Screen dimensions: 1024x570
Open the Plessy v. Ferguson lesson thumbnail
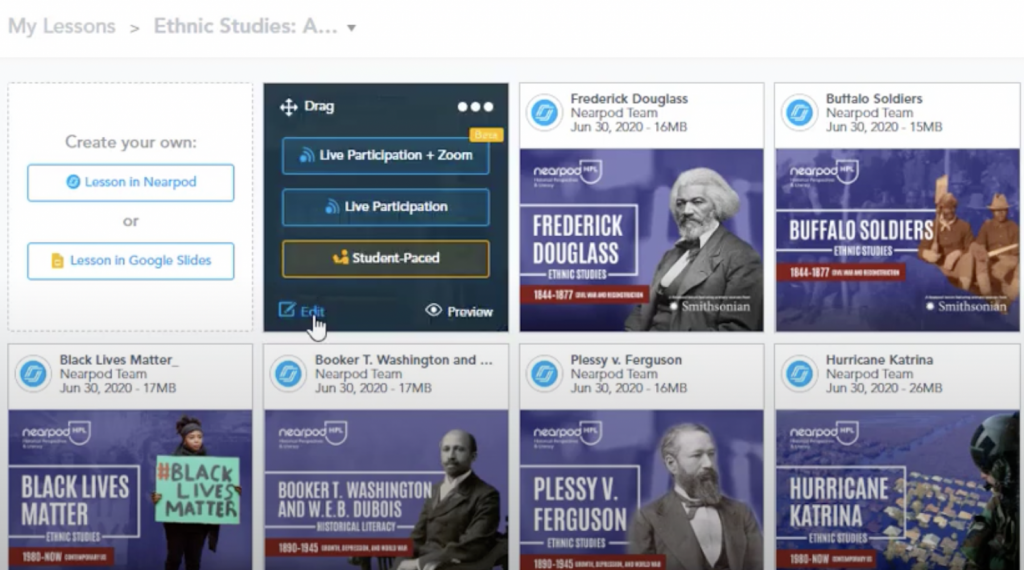pyautogui.click(x=641, y=490)
